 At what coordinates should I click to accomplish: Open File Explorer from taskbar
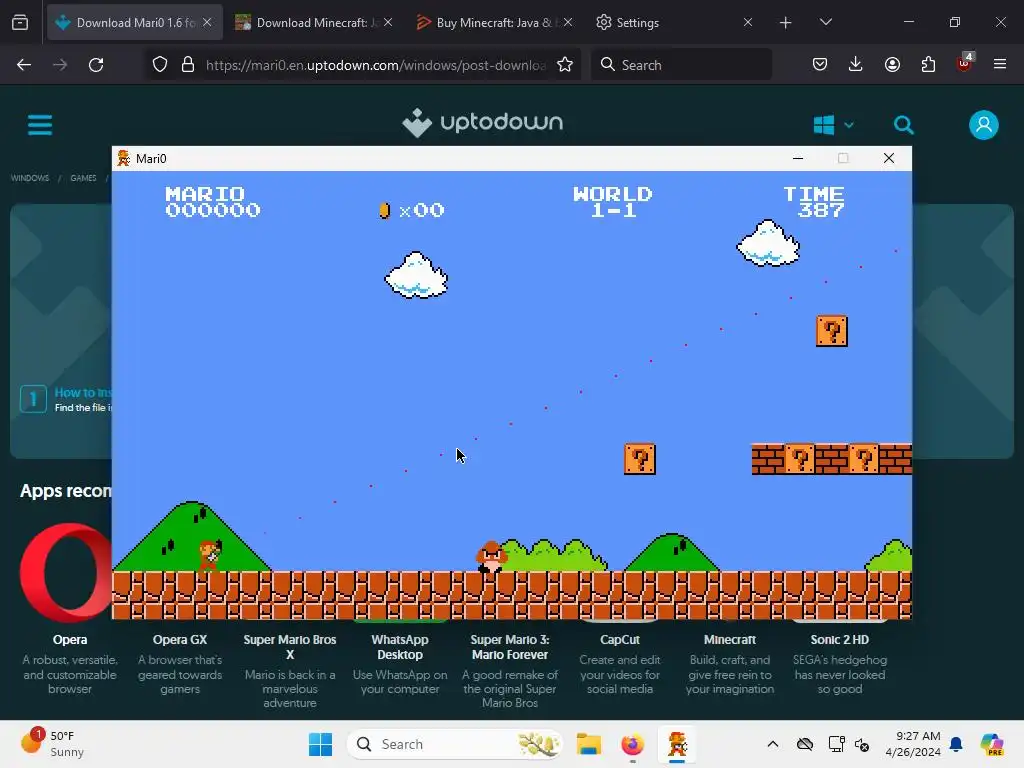588,744
